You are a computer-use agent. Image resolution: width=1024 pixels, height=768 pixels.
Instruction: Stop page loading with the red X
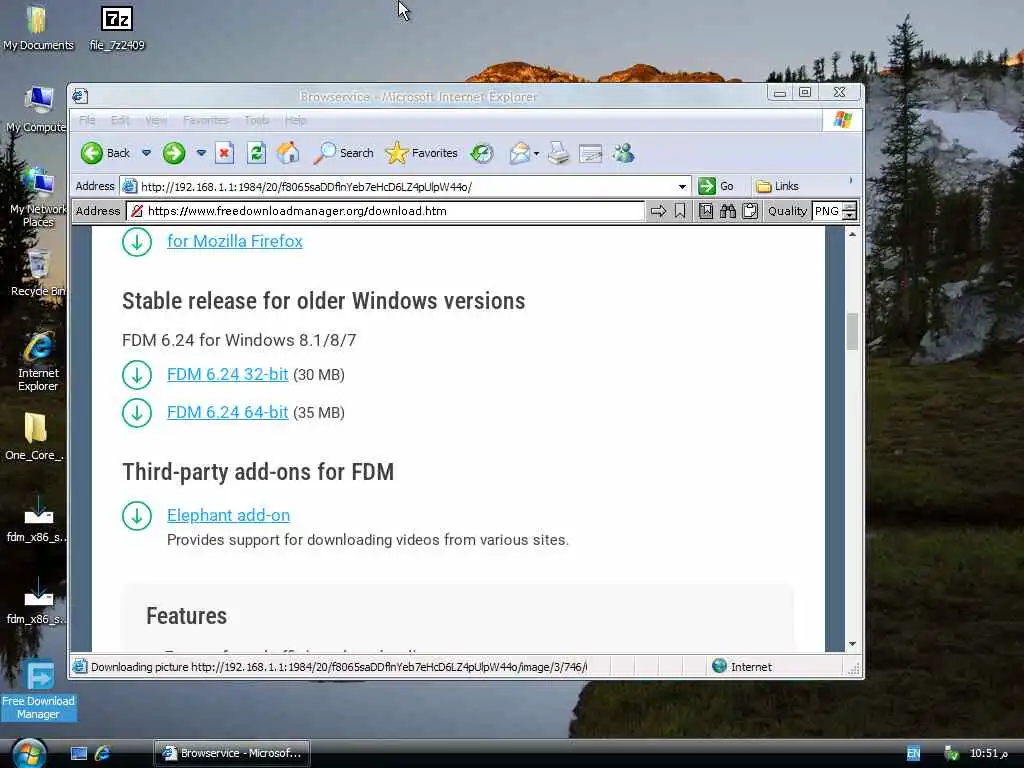coord(224,153)
